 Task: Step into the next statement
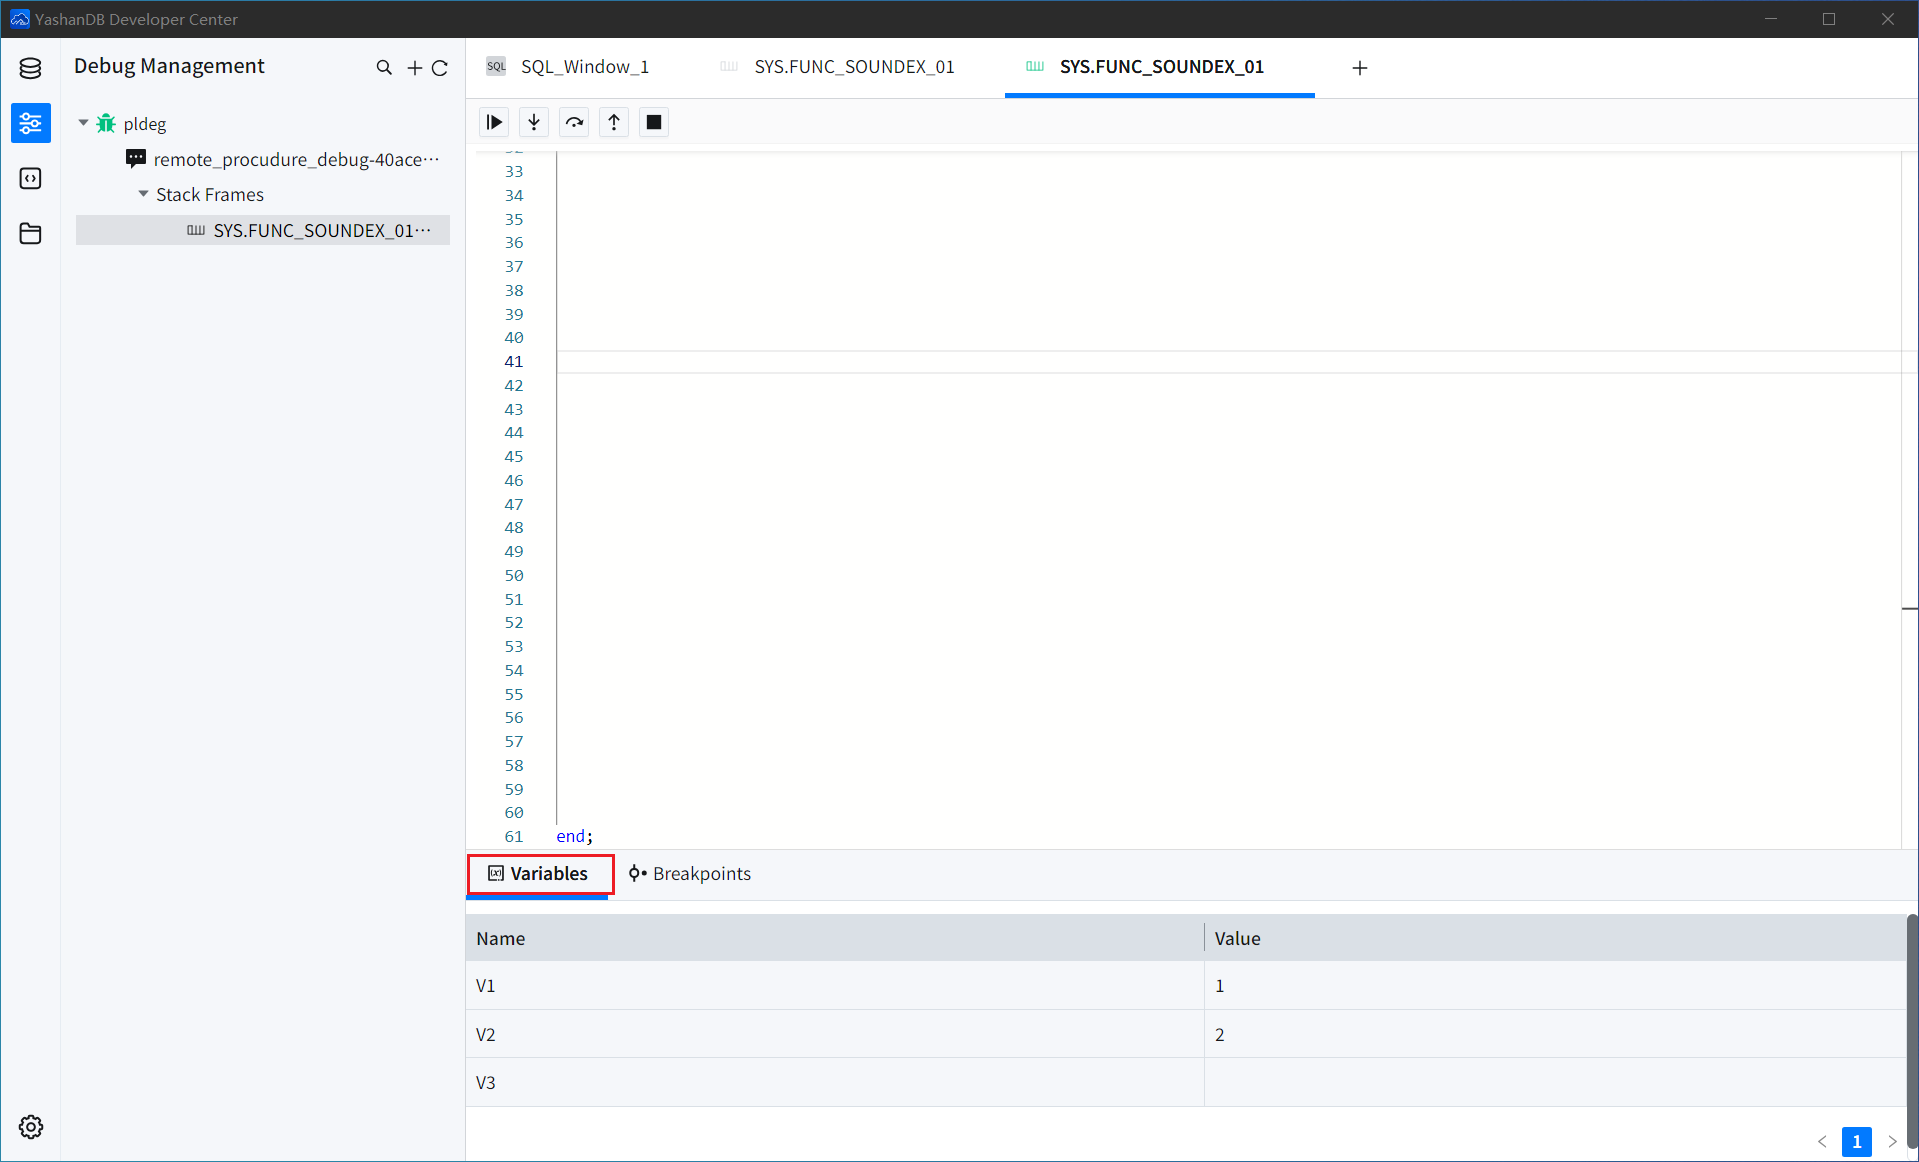534,122
